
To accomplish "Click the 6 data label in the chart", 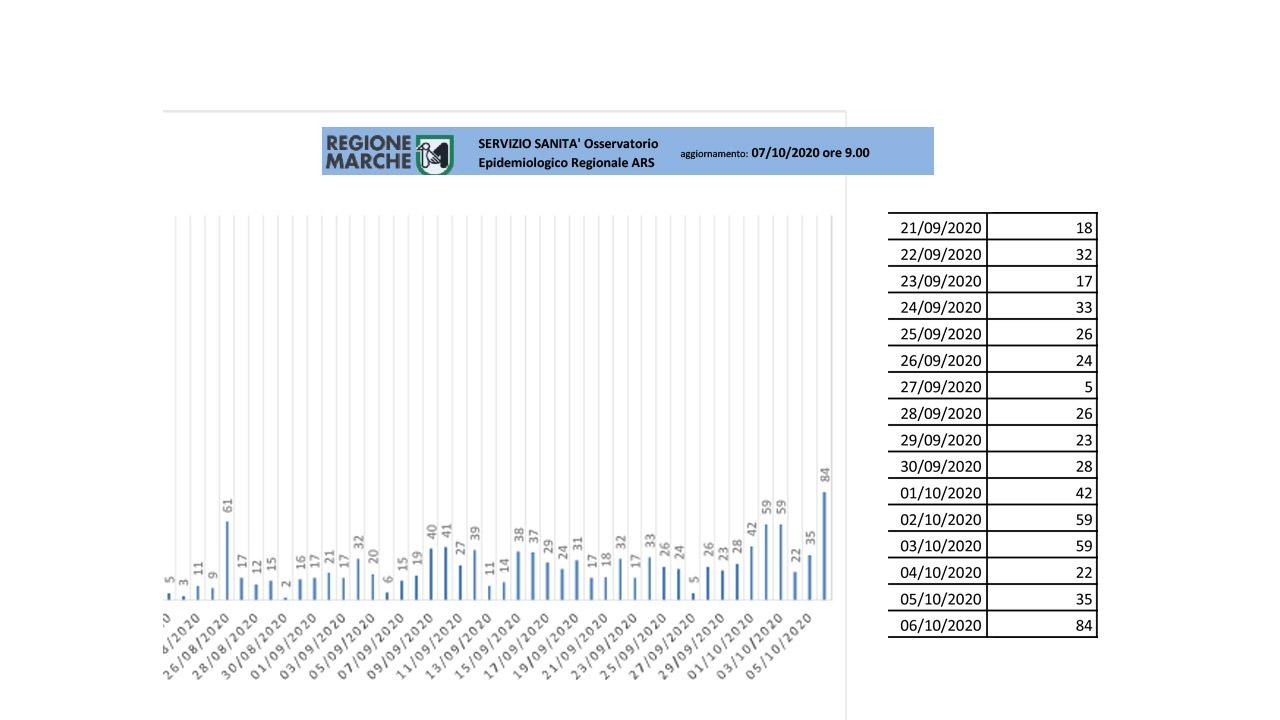I will point(388,580).
